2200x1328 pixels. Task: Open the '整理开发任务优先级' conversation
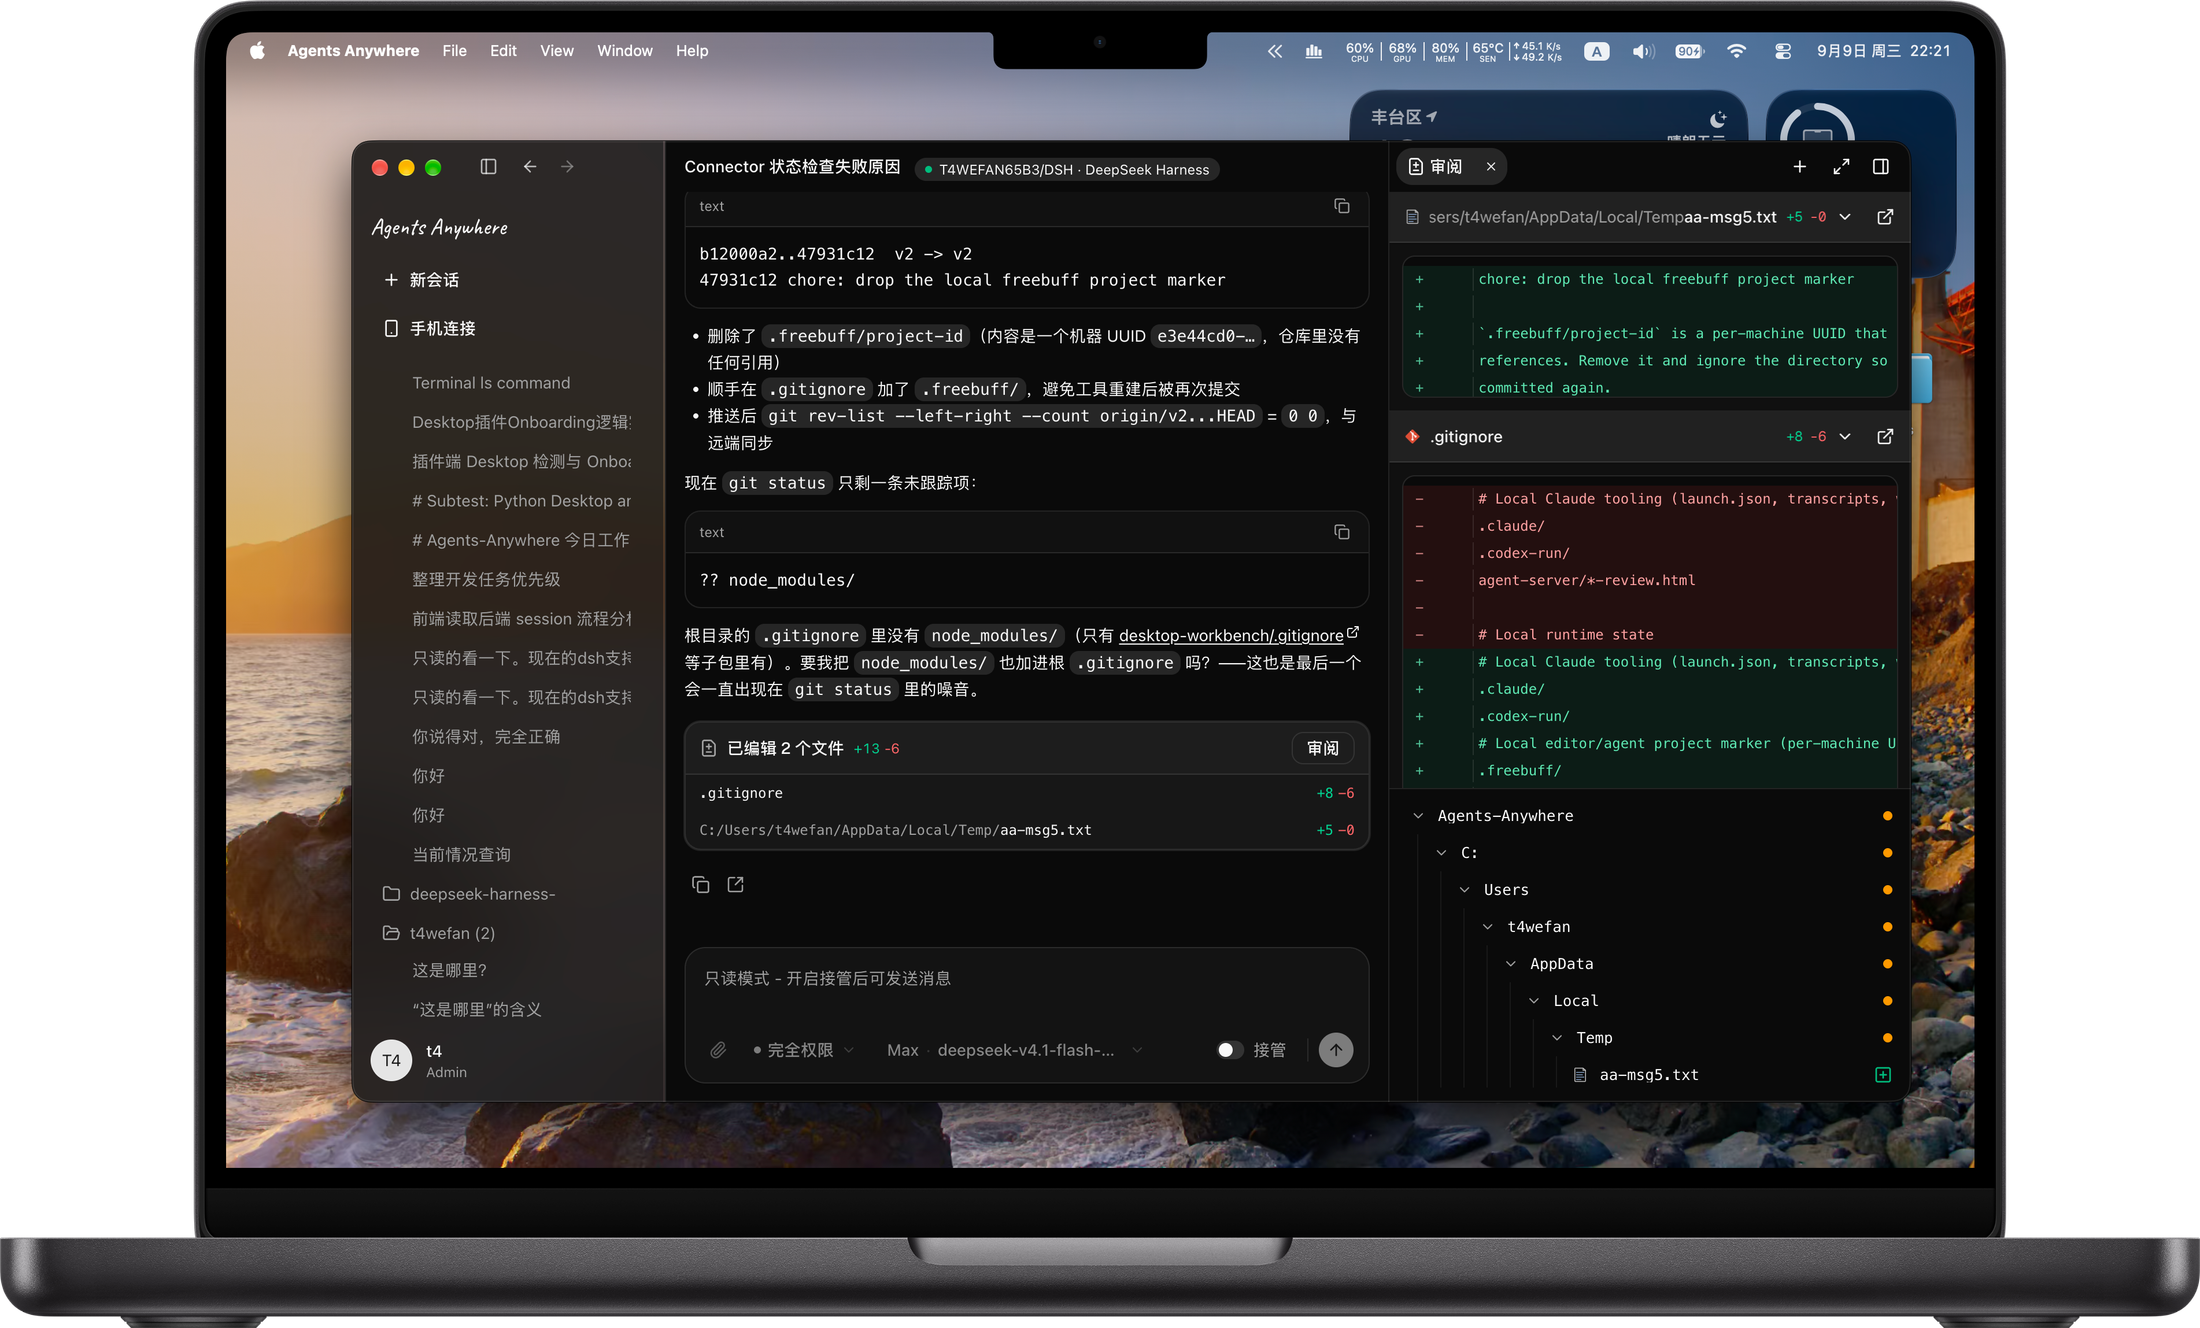pyautogui.click(x=486, y=579)
